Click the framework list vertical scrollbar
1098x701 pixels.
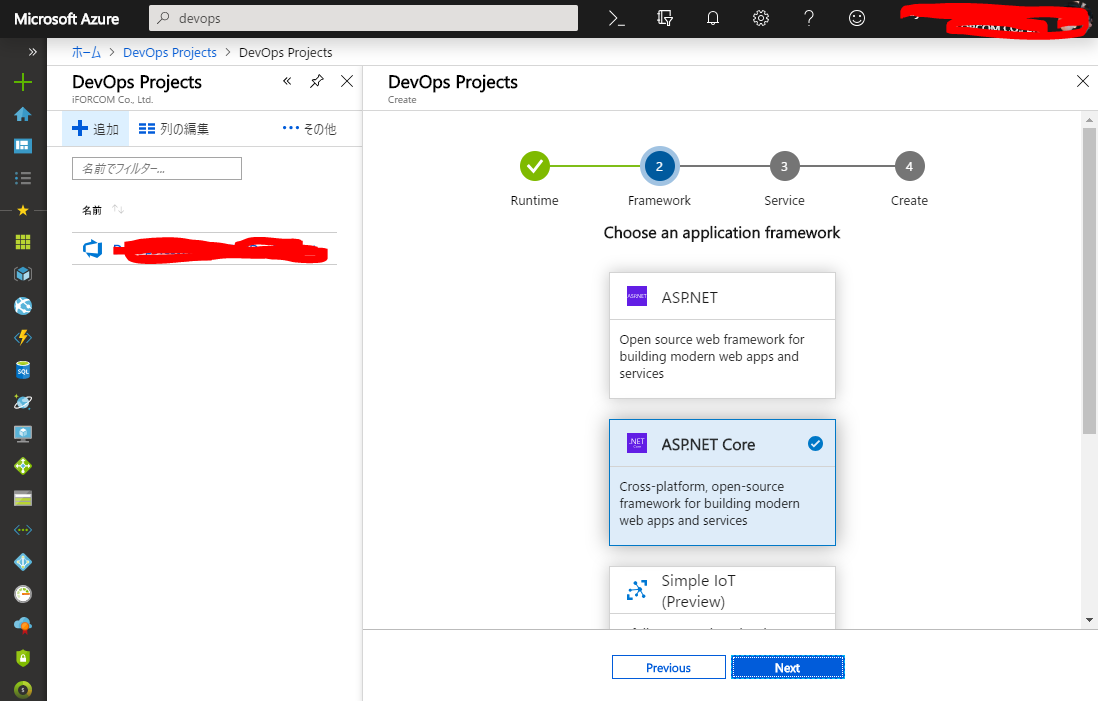[x=1089, y=280]
